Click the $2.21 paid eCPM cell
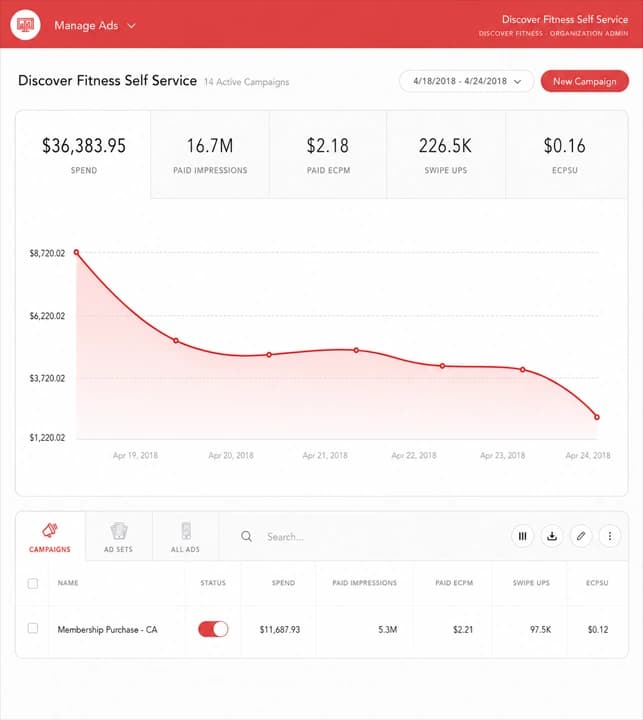The width and height of the screenshot is (643, 720). 463,630
